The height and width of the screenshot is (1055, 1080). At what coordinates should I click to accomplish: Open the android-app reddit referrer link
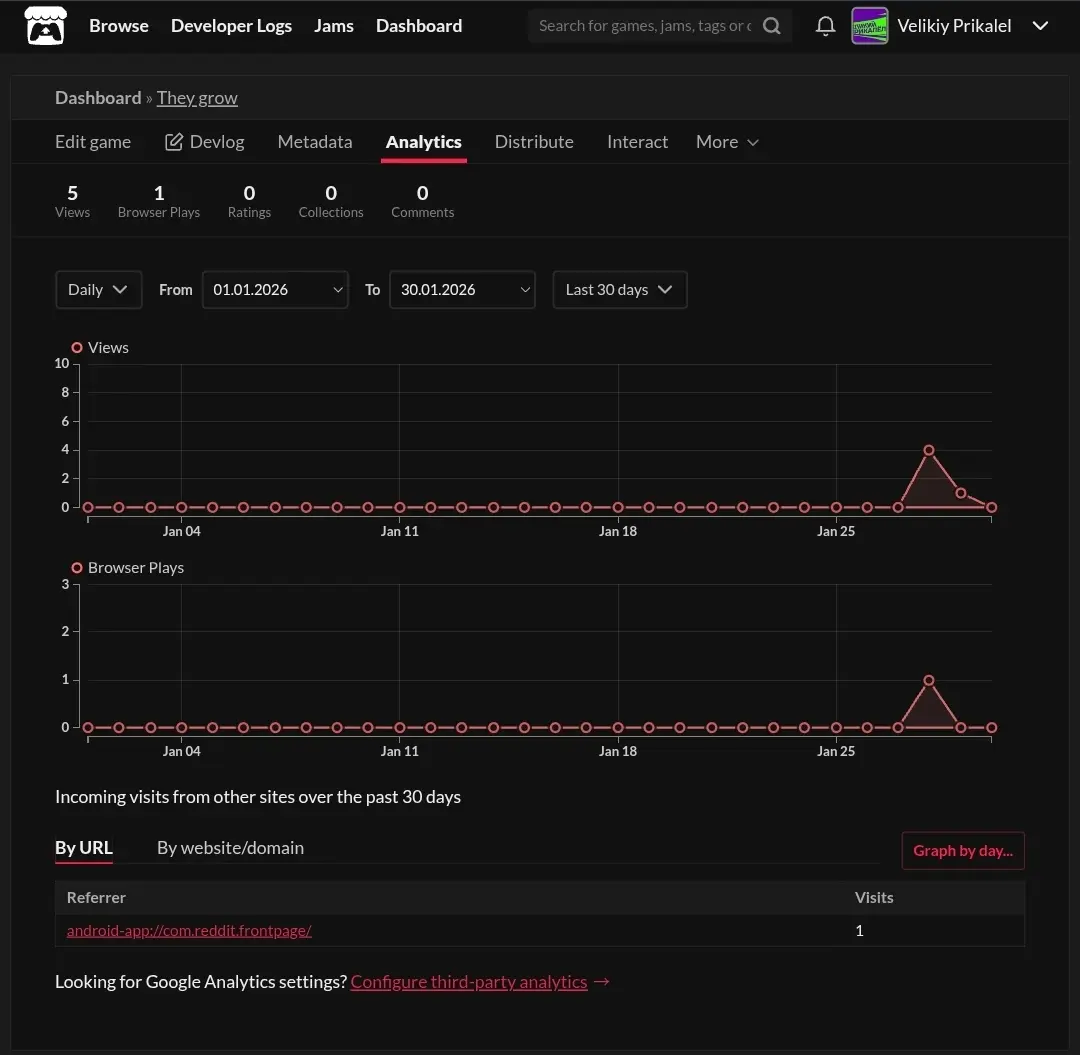tap(189, 931)
